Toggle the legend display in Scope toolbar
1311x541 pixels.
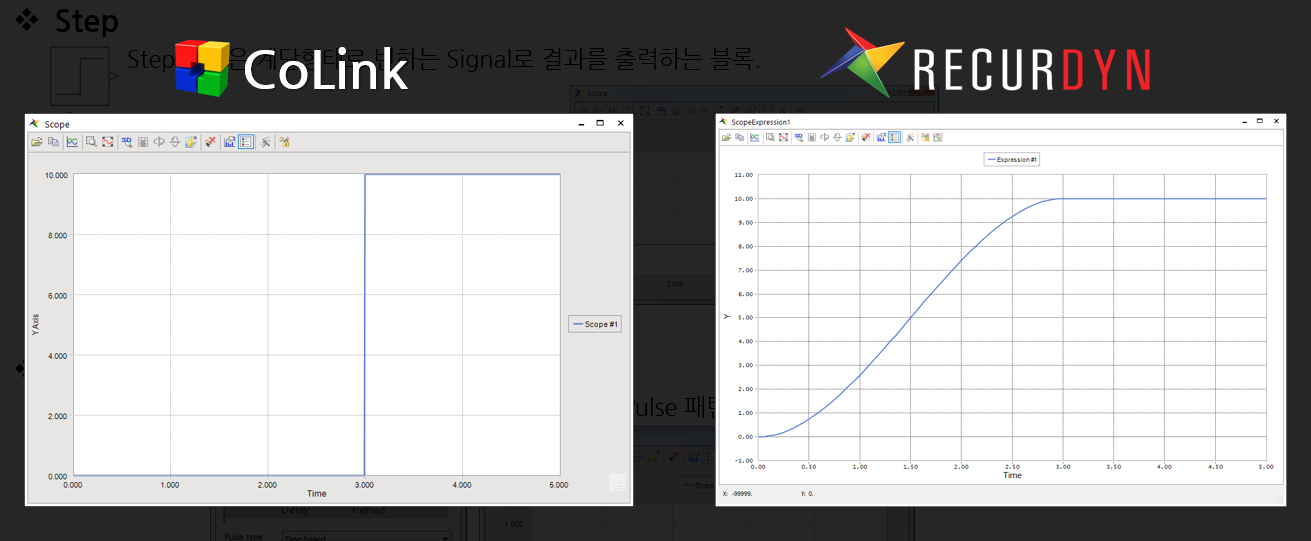point(246,142)
